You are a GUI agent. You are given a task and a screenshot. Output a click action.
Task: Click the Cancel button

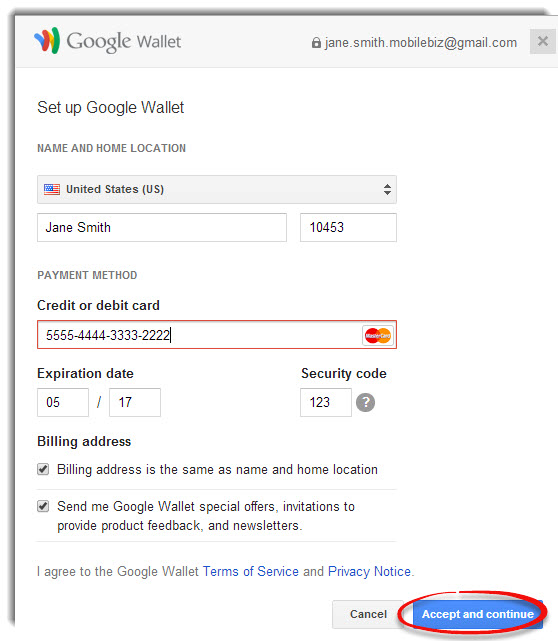(x=368, y=614)
